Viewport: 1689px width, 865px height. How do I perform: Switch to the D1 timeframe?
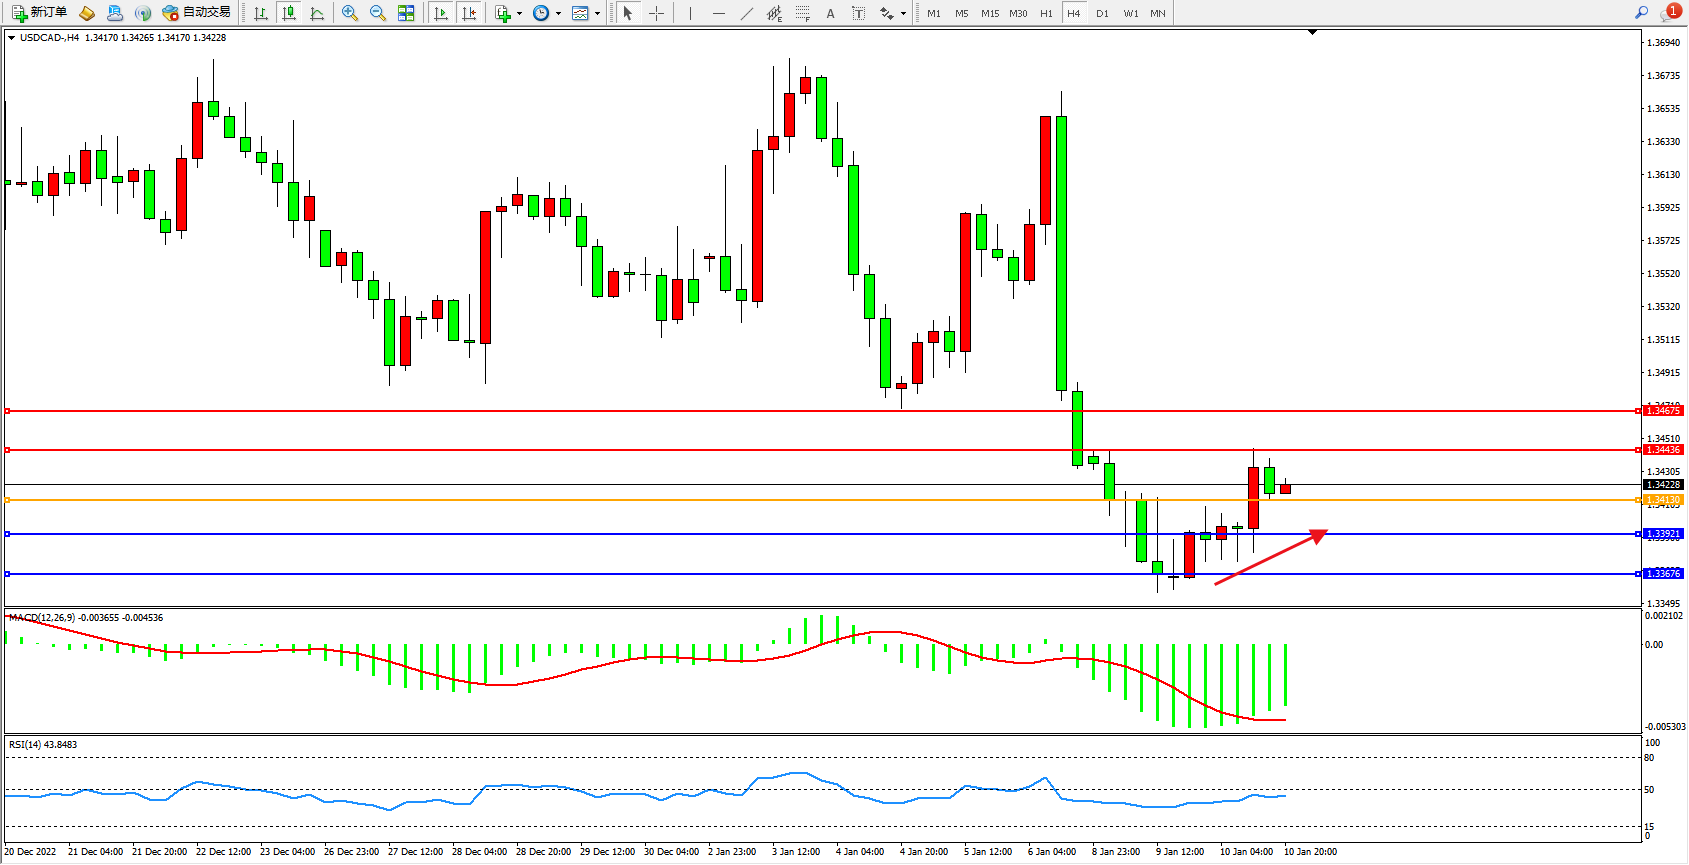pyautogui.click(x=1102, y=13)
